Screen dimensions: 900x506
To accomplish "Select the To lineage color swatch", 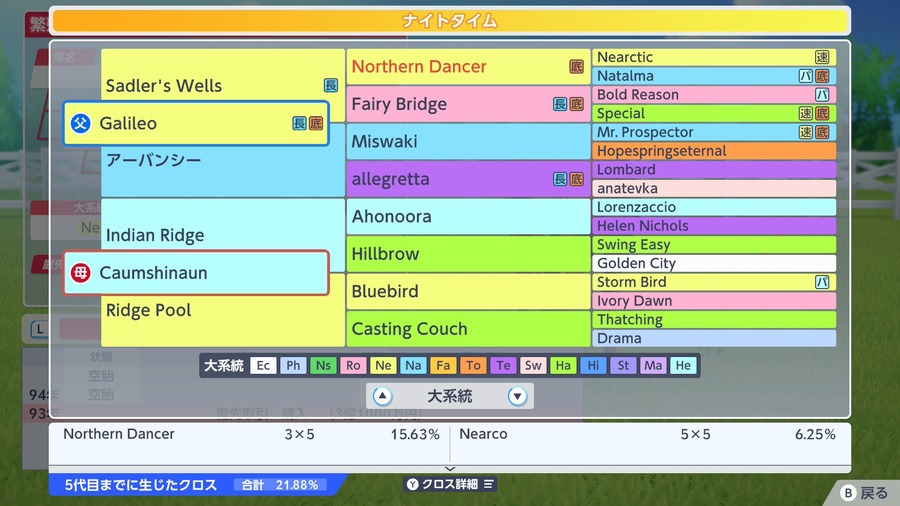I will coord(473,365).
